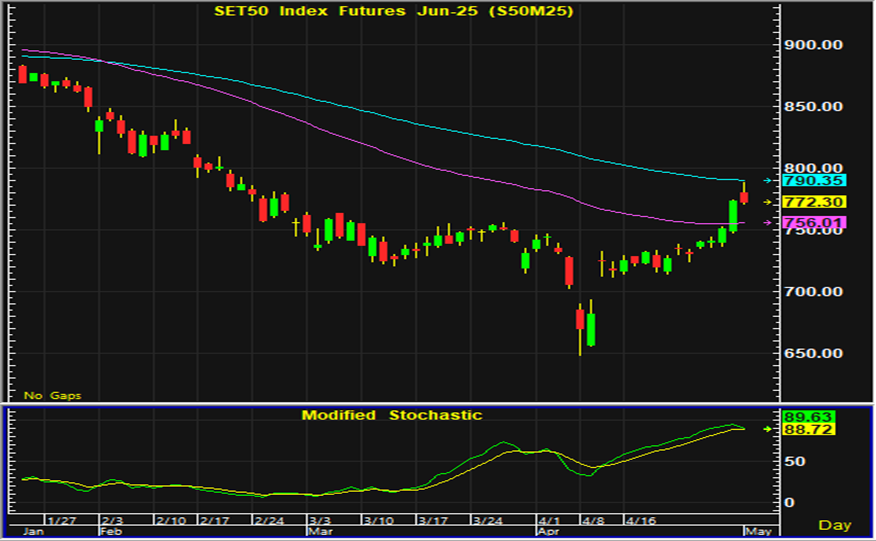Click the Feb month label
This screenshot has width=876, height=541.
pos(111,531)
